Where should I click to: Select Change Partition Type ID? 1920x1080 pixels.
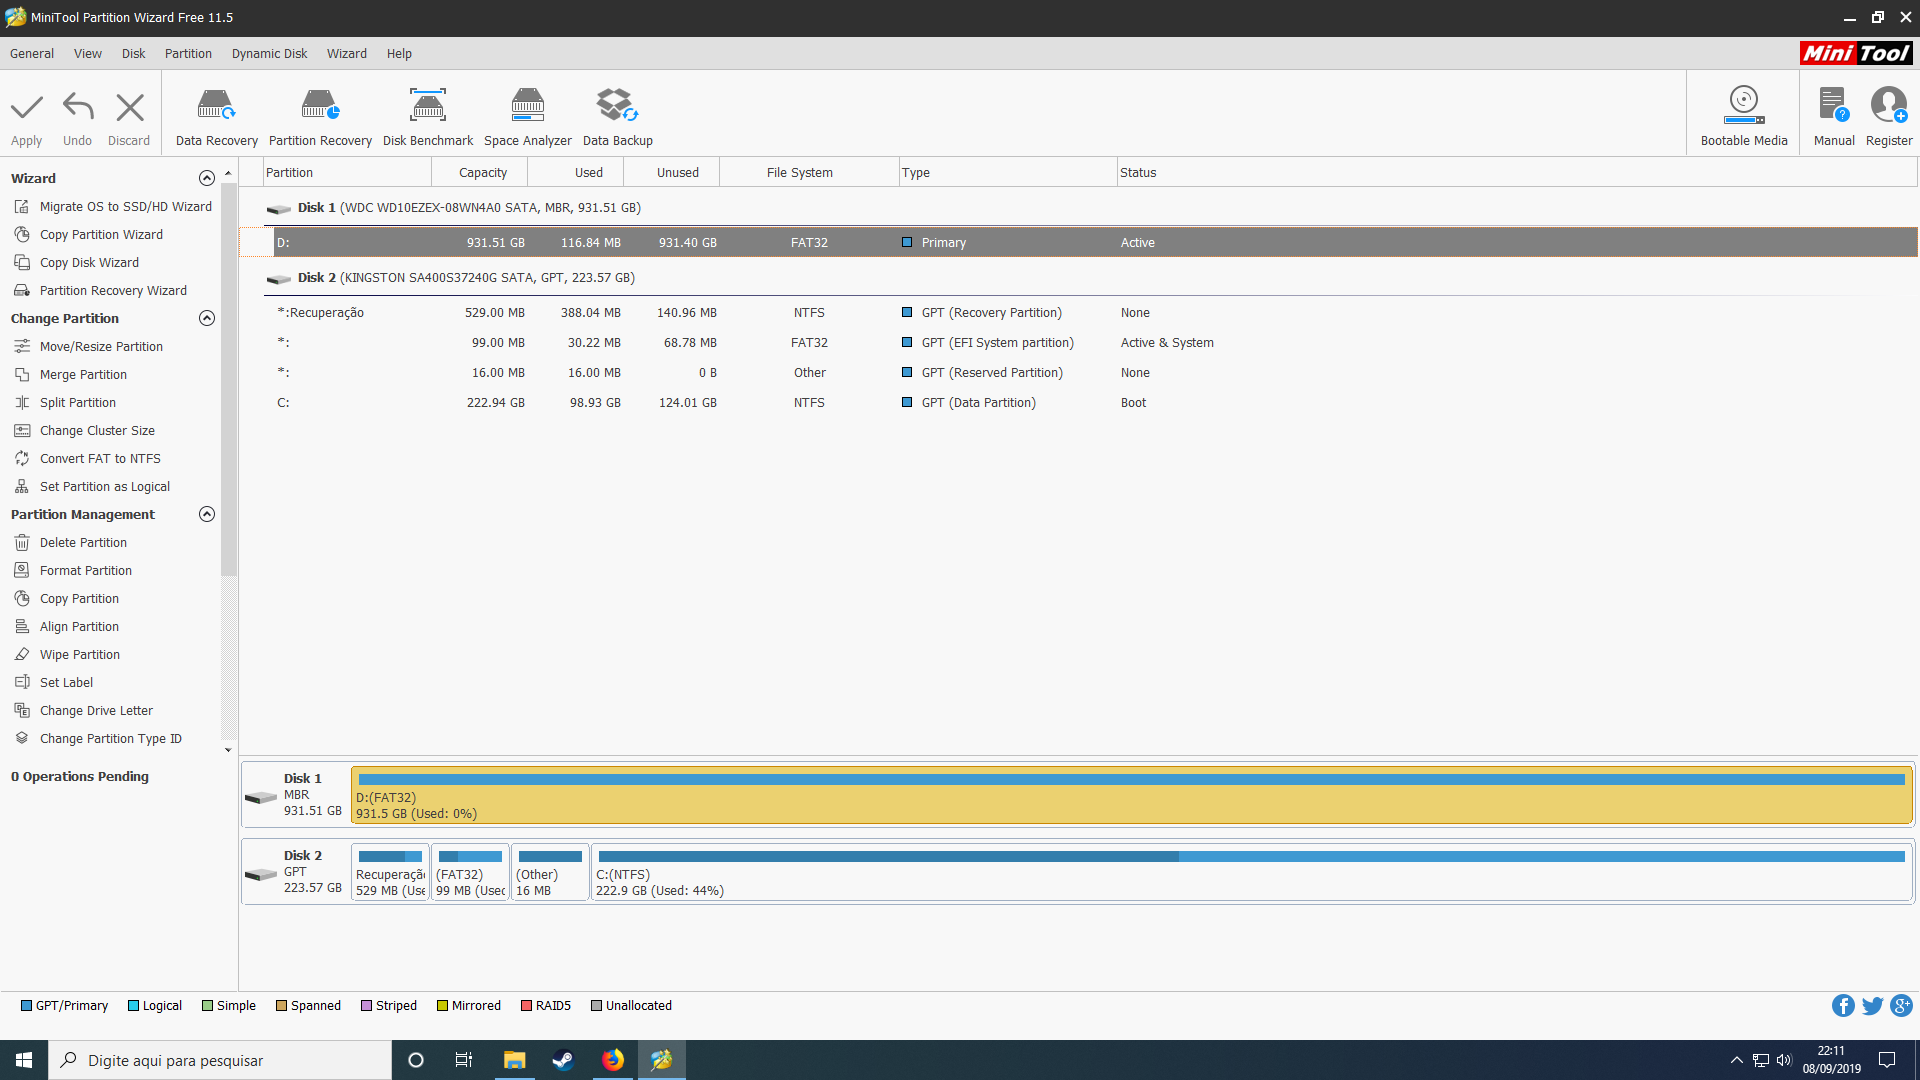pyautogui.click(x=98, y=739)
